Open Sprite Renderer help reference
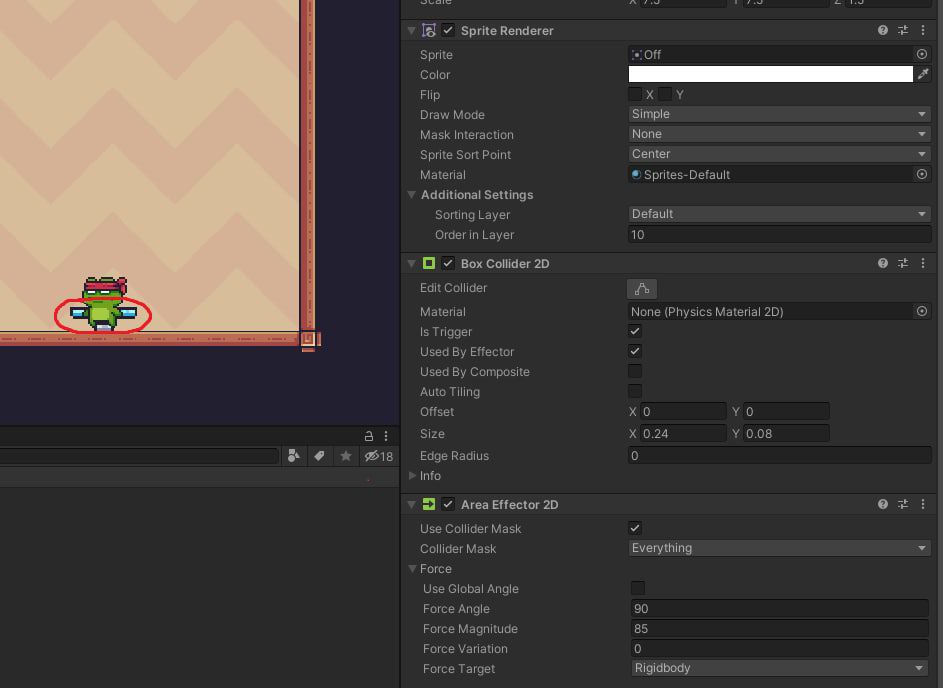 [882, 30]
